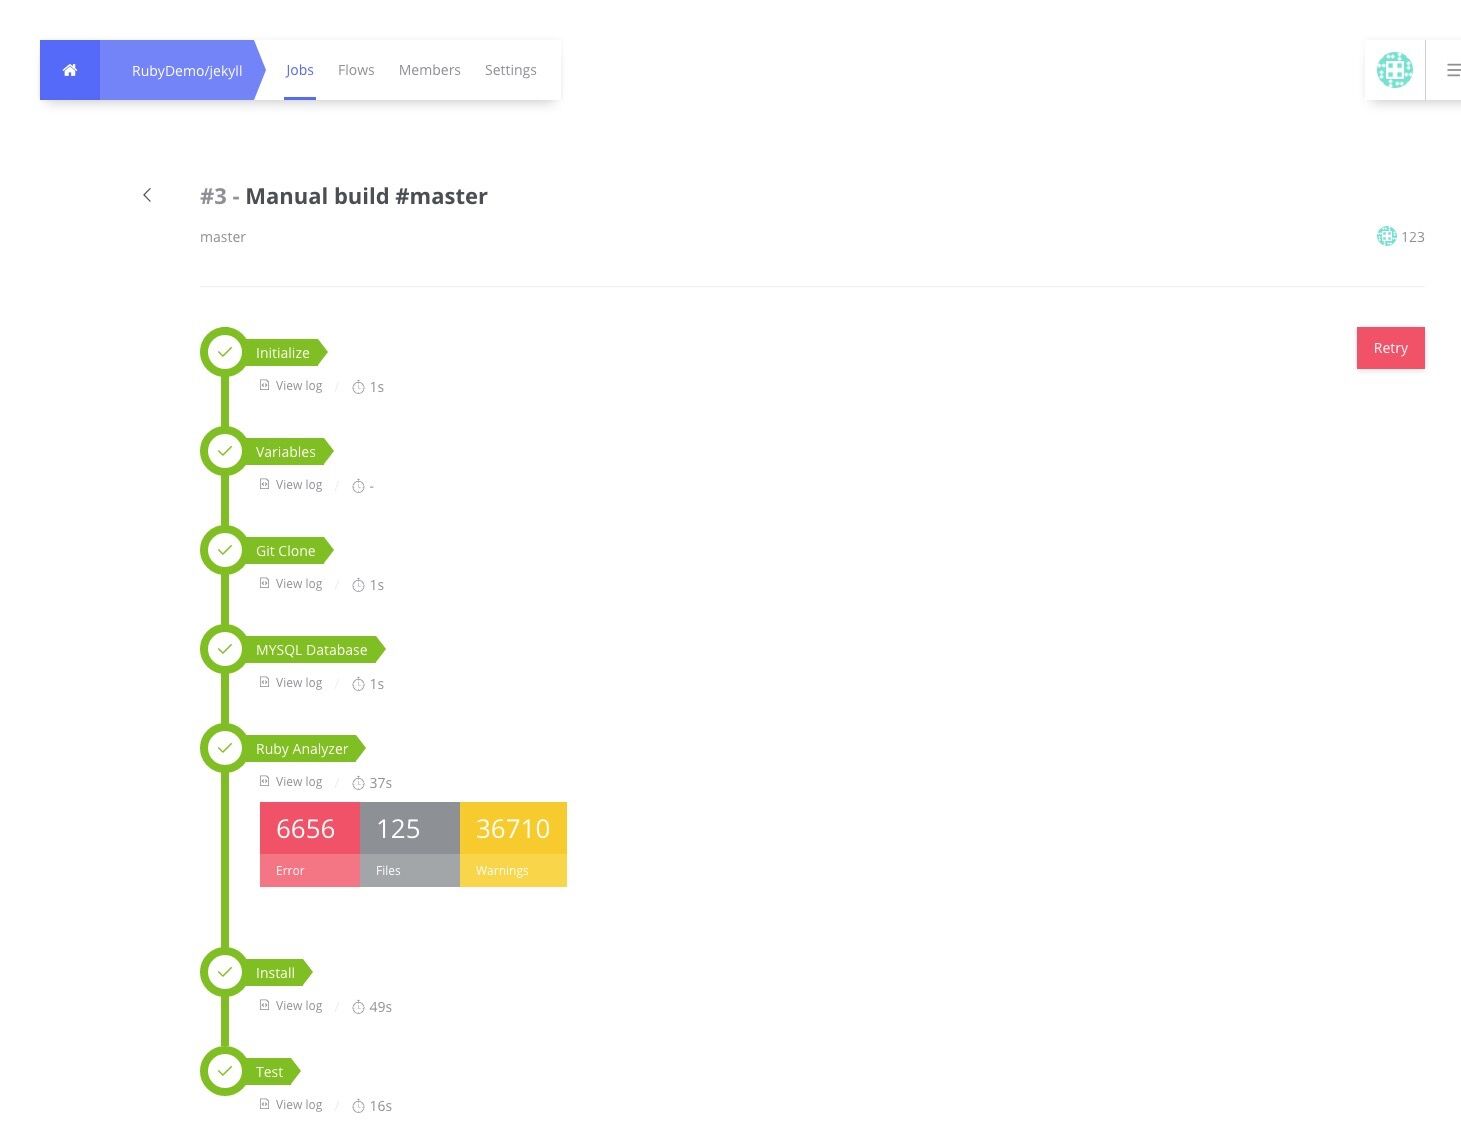Image resolution: width=1461 pixels, height=1137 pixels.
Task: Switch to the Flows tab
Action: (x=356, y=70)
